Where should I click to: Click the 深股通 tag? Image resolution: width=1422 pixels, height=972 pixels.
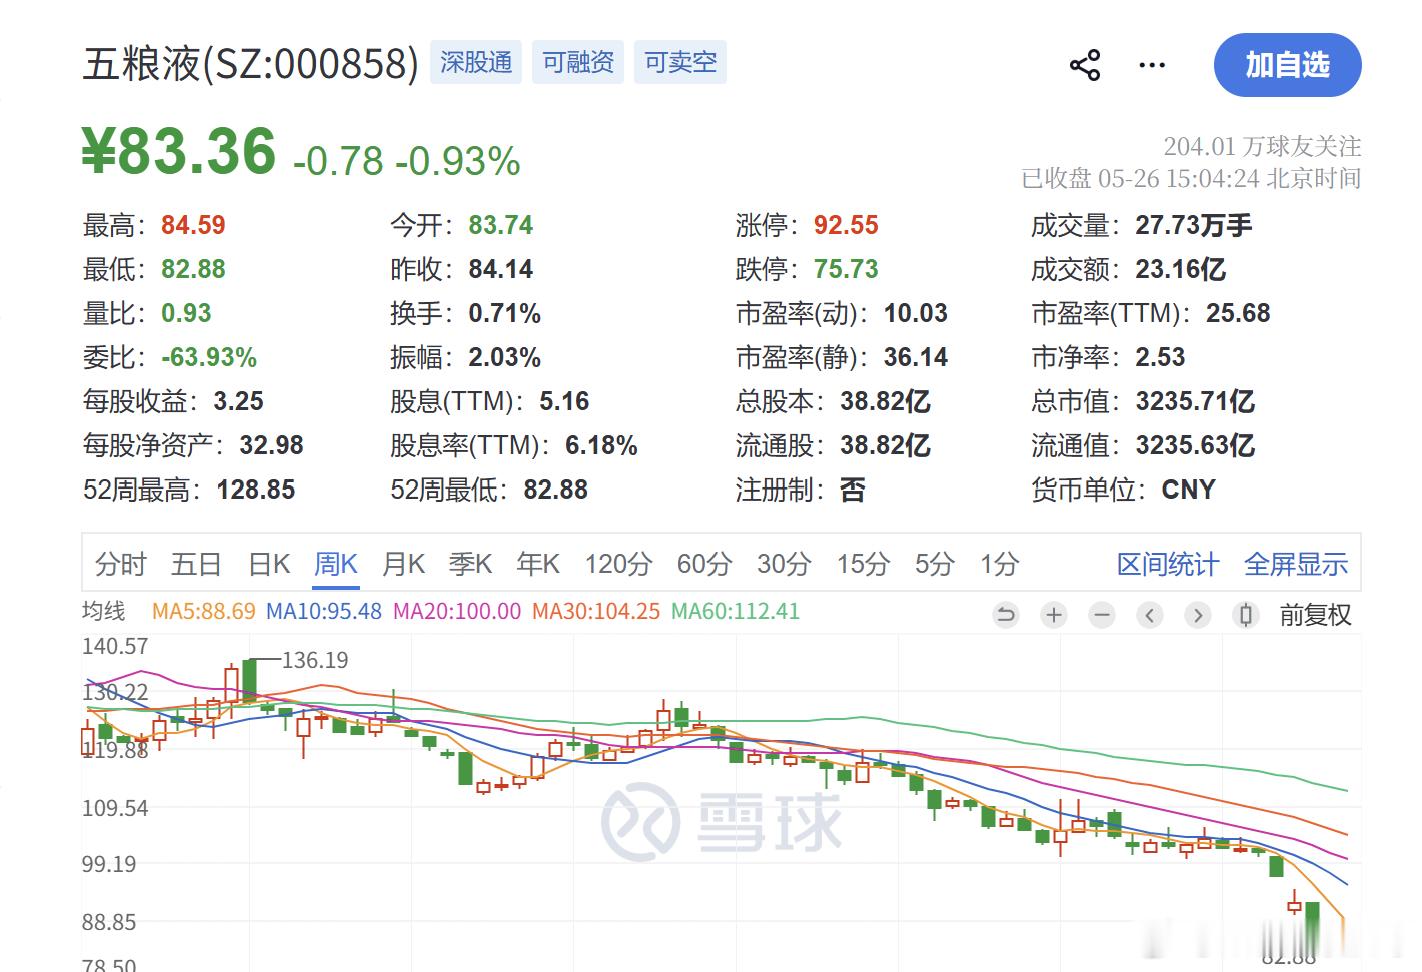coord(476,62)
